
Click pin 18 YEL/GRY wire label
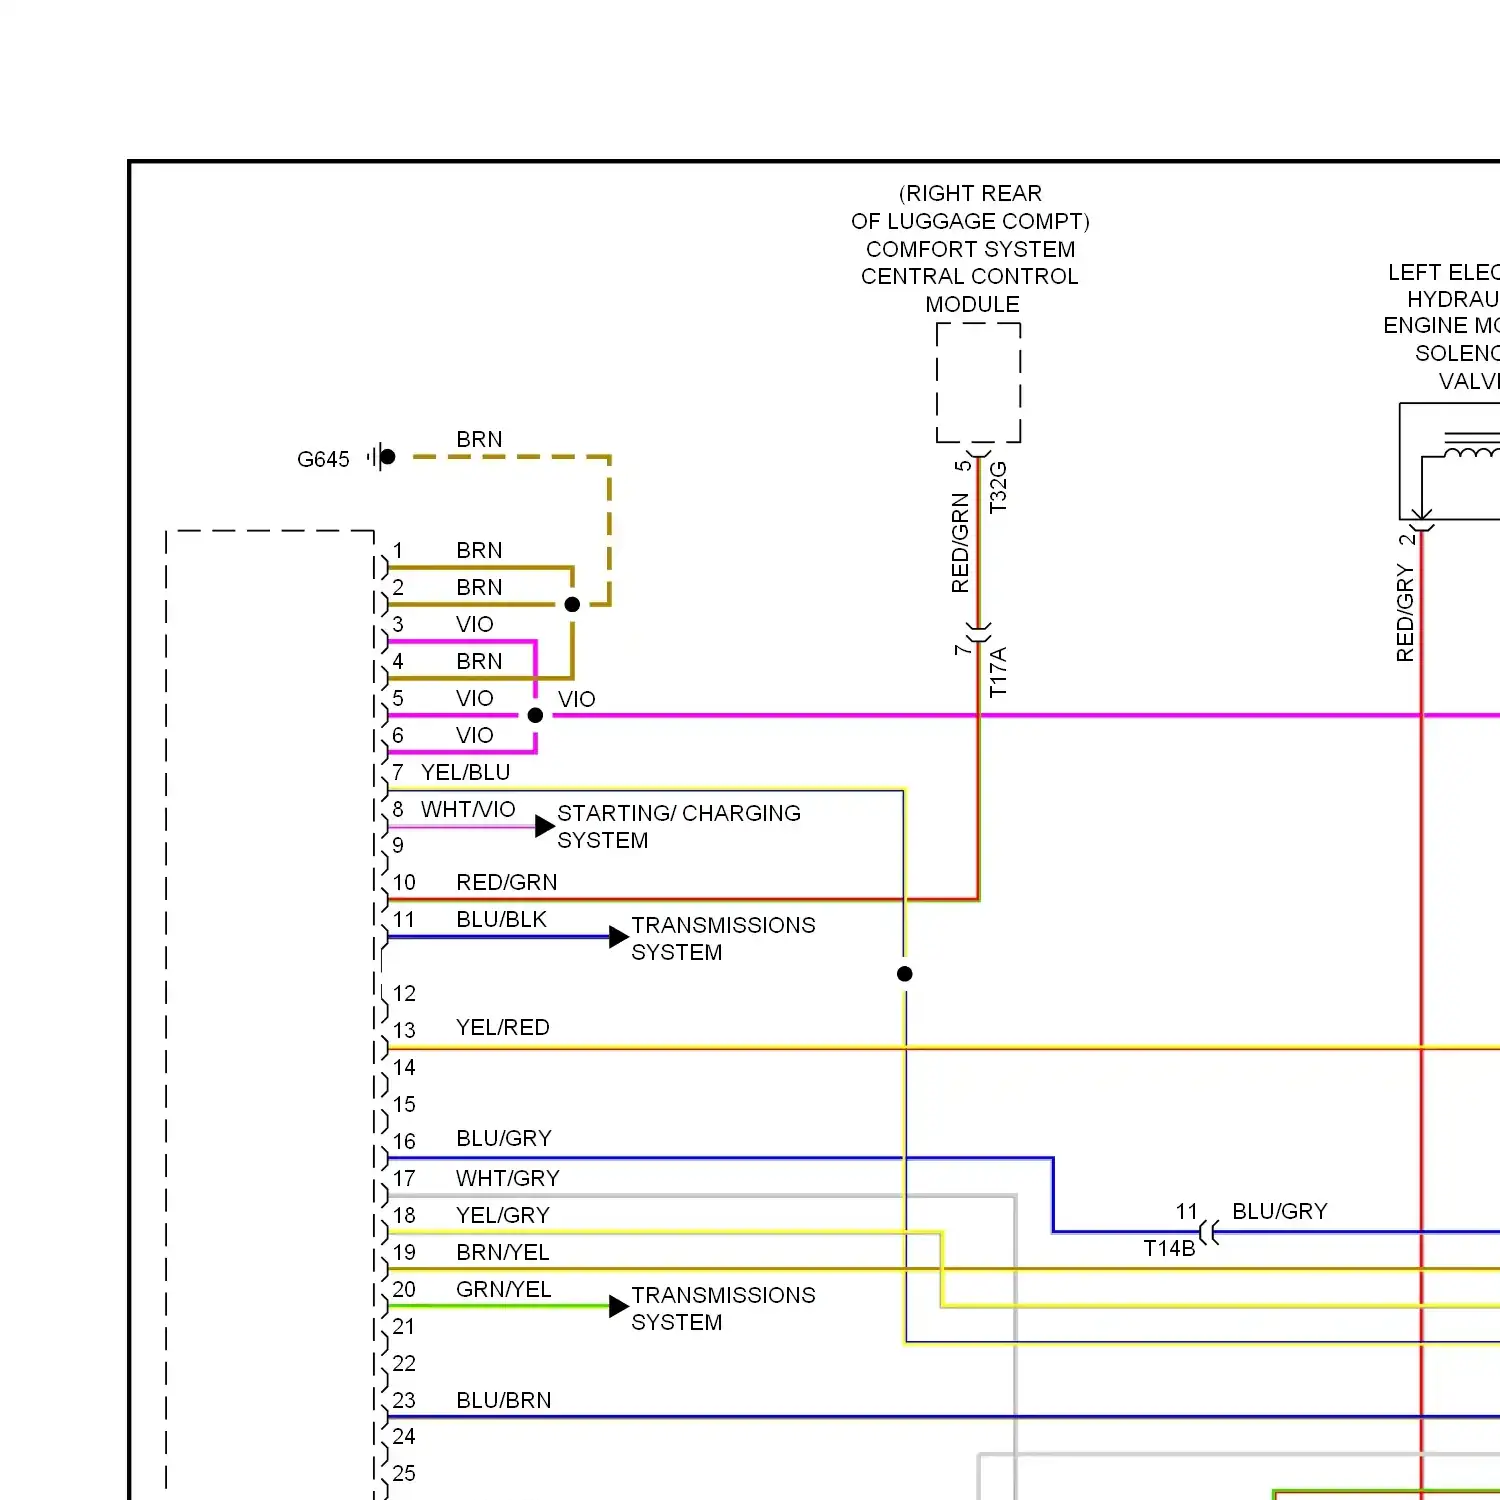[x=503, y=1215]
